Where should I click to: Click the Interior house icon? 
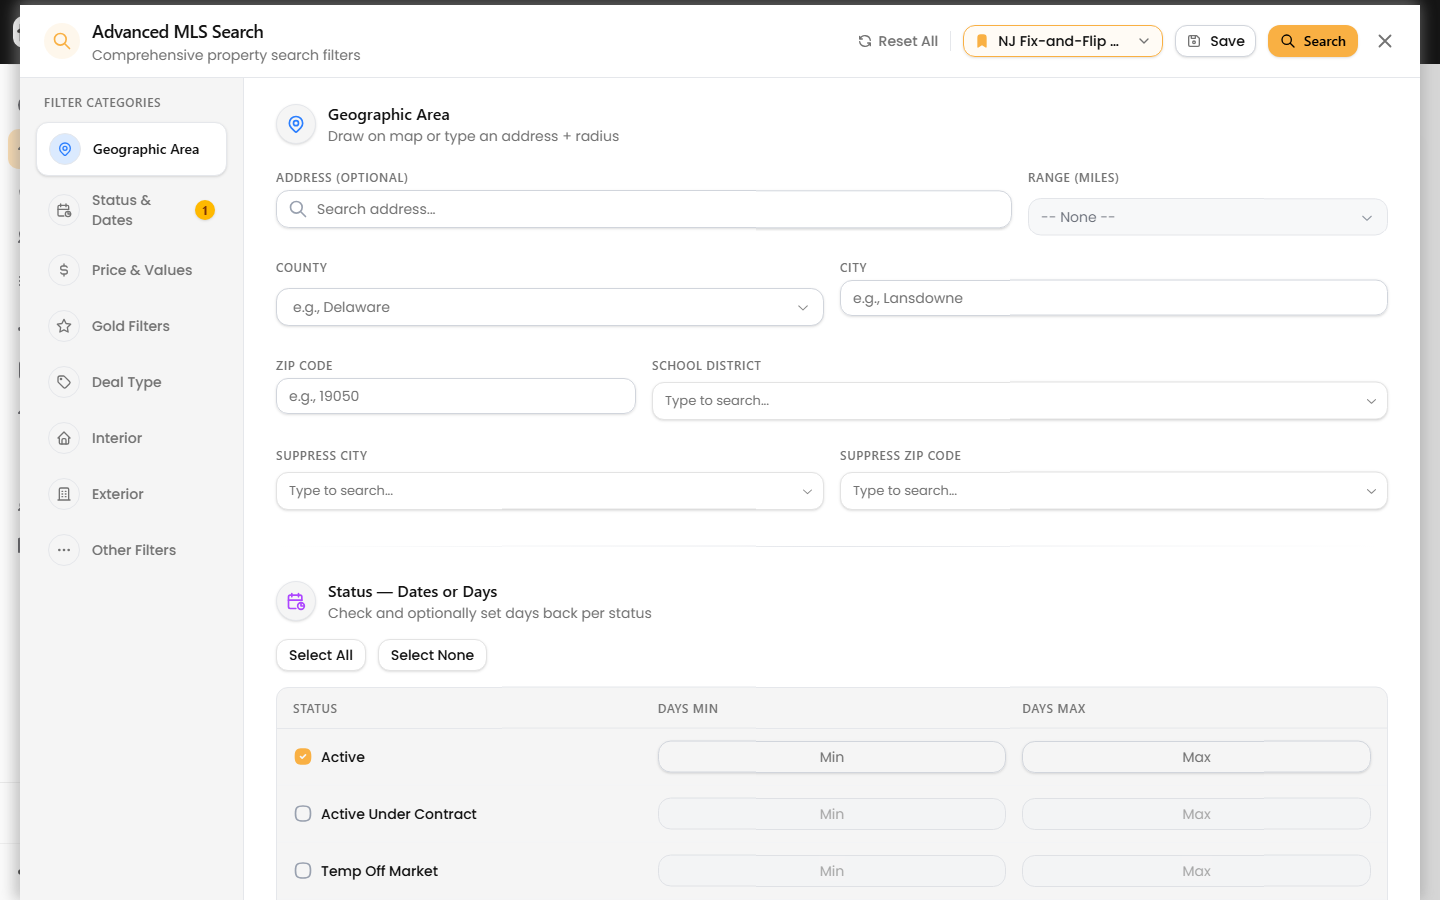[64, 438]
